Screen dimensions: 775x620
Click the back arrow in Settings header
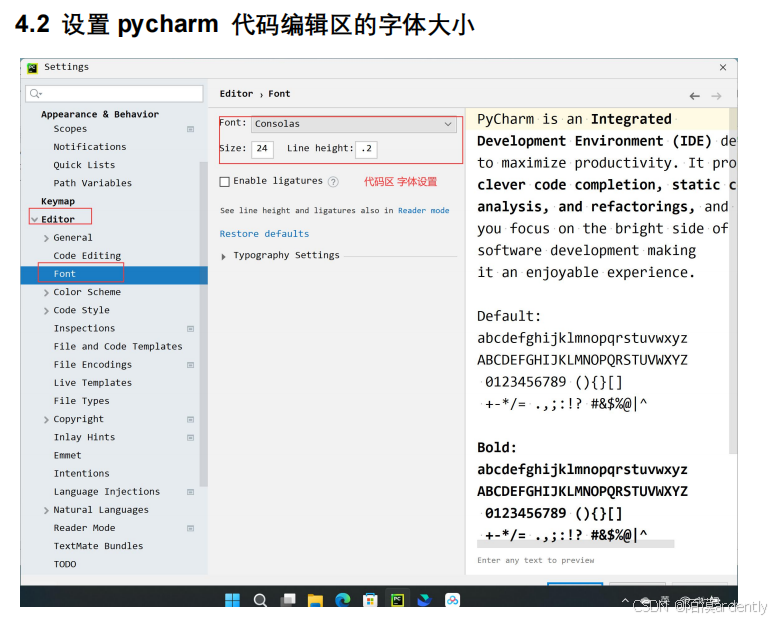[x=694, y=96]
